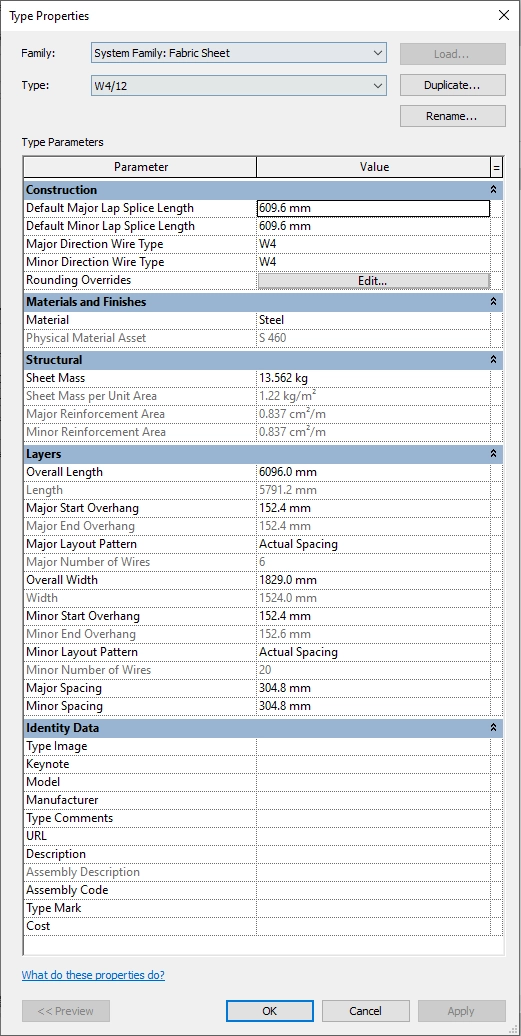Close the Type Properties dialog
The width and height of the screenshot is (521, 1036).
point(504,15)
